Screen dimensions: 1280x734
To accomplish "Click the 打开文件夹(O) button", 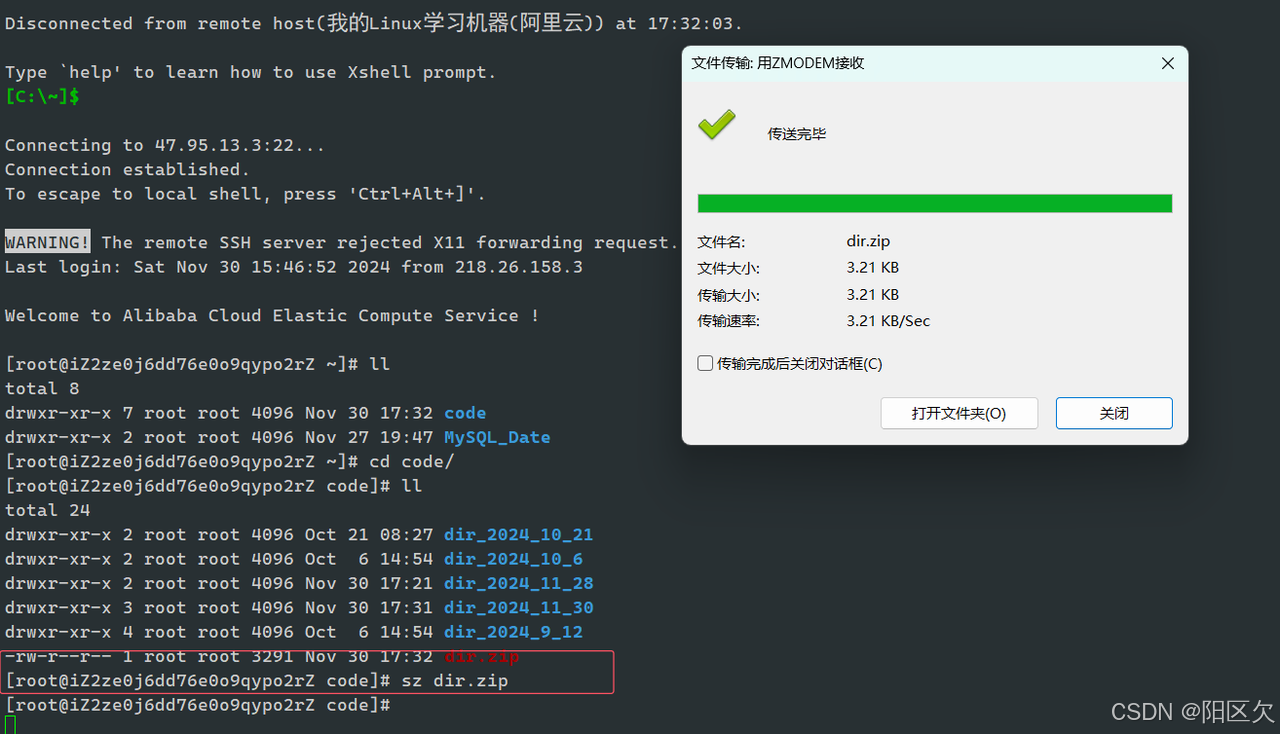I will 959,413.
